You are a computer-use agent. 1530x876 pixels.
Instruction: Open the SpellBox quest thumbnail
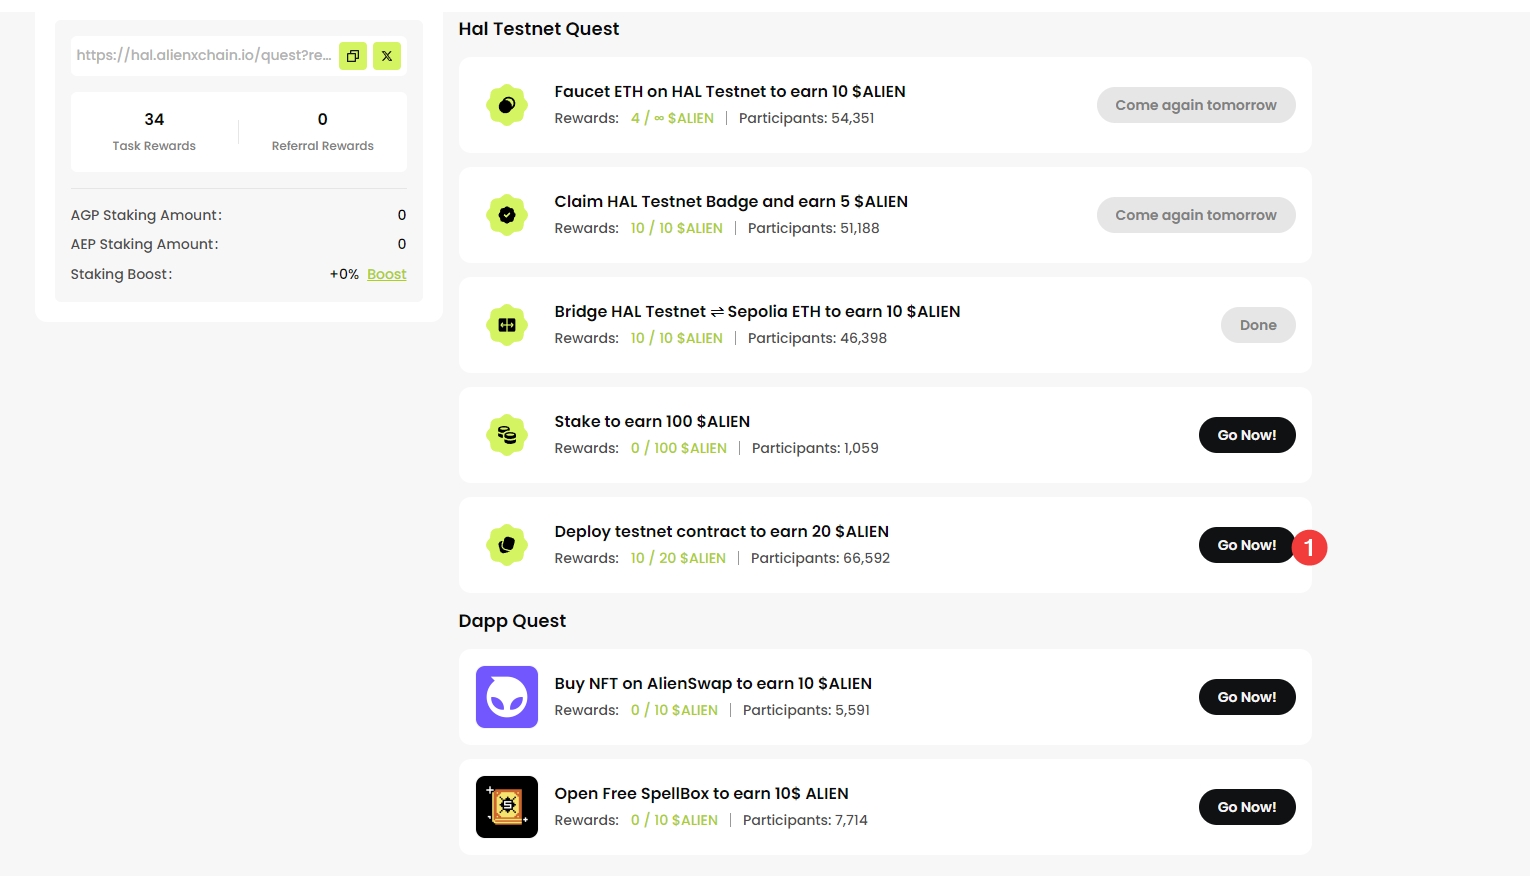point(507,807)
